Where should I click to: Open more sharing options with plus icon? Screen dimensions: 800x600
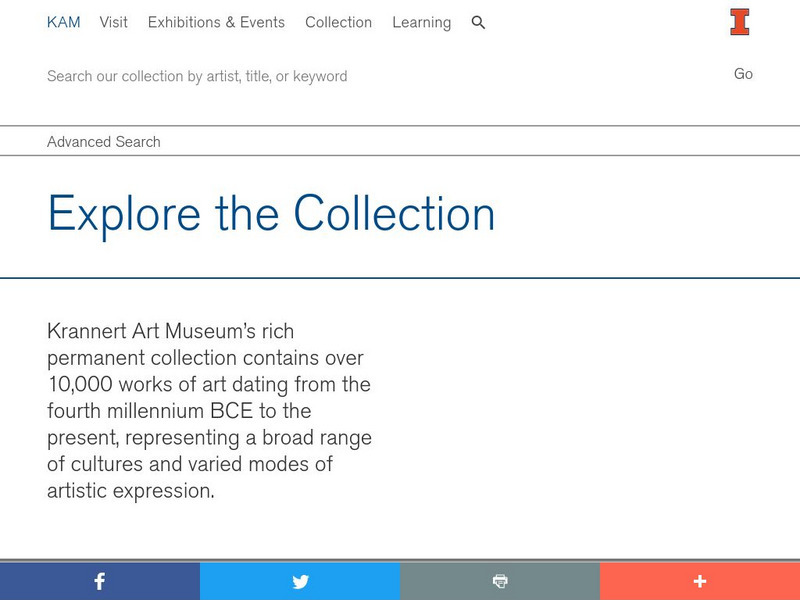[x=700, y=581]
